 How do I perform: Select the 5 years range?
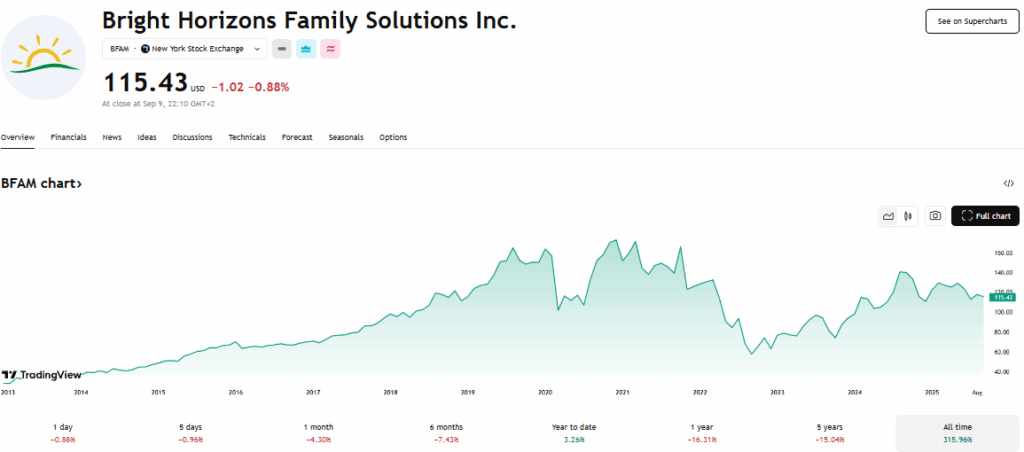pyautogui.click(x=829, y=433)
